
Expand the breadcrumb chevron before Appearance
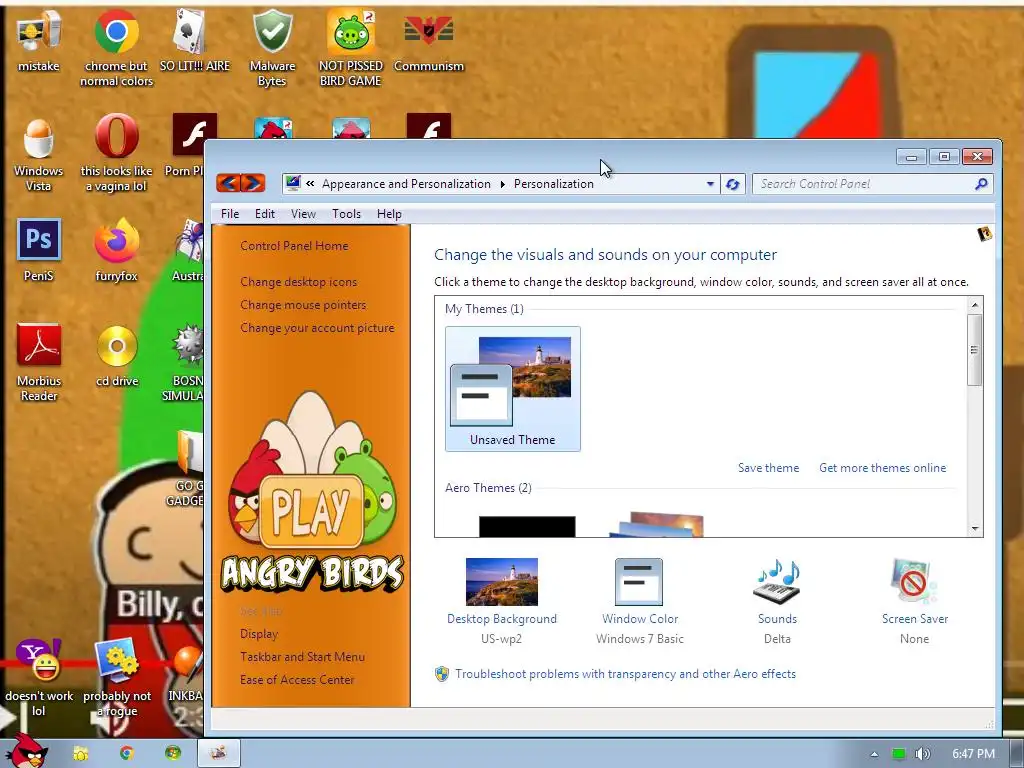click(x=310, y=184)
